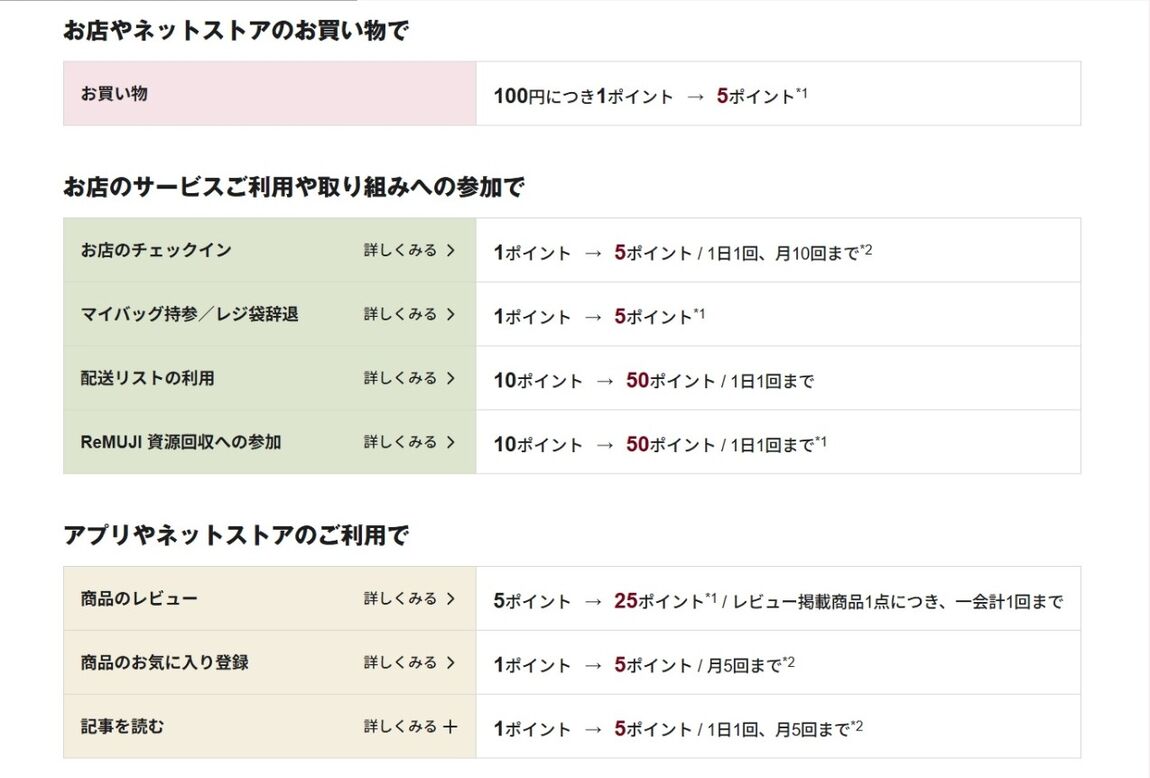Click the chevron icon in 配送リストの利用 row
The width and height of the screenshot is (1150, 778).
click(451, 378)
